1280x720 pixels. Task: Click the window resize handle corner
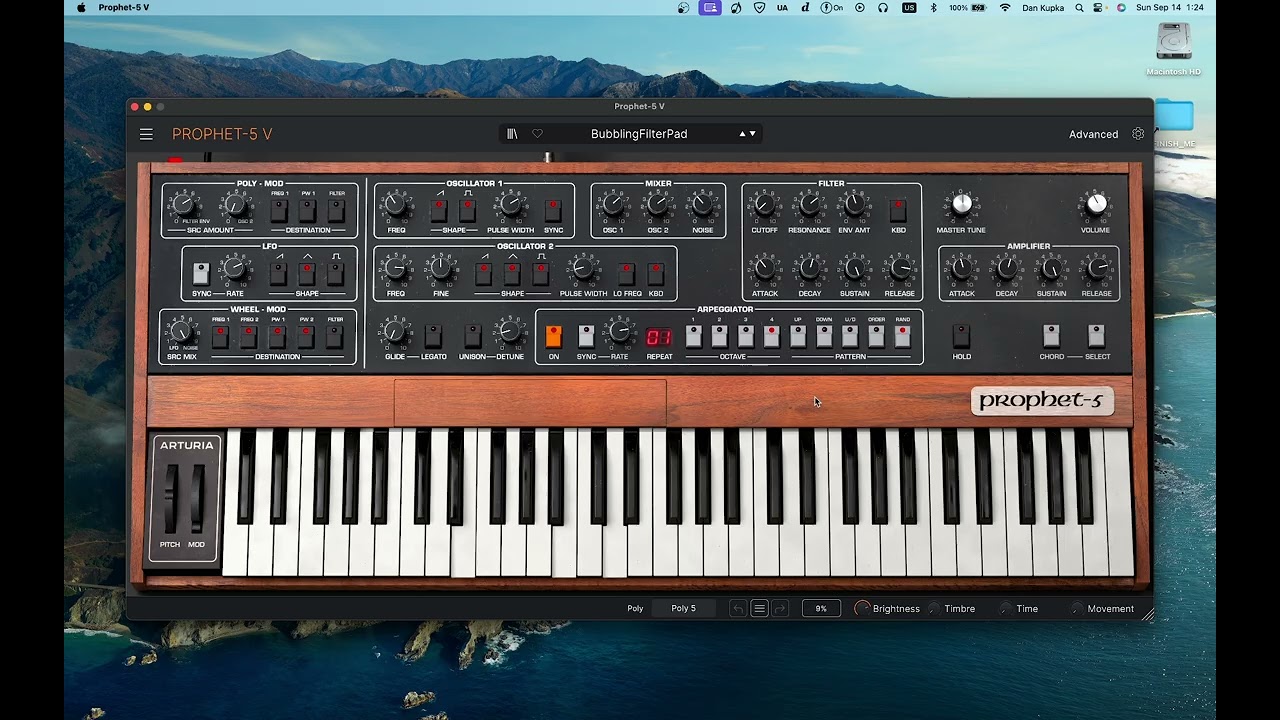click(x=1147, y=615)
